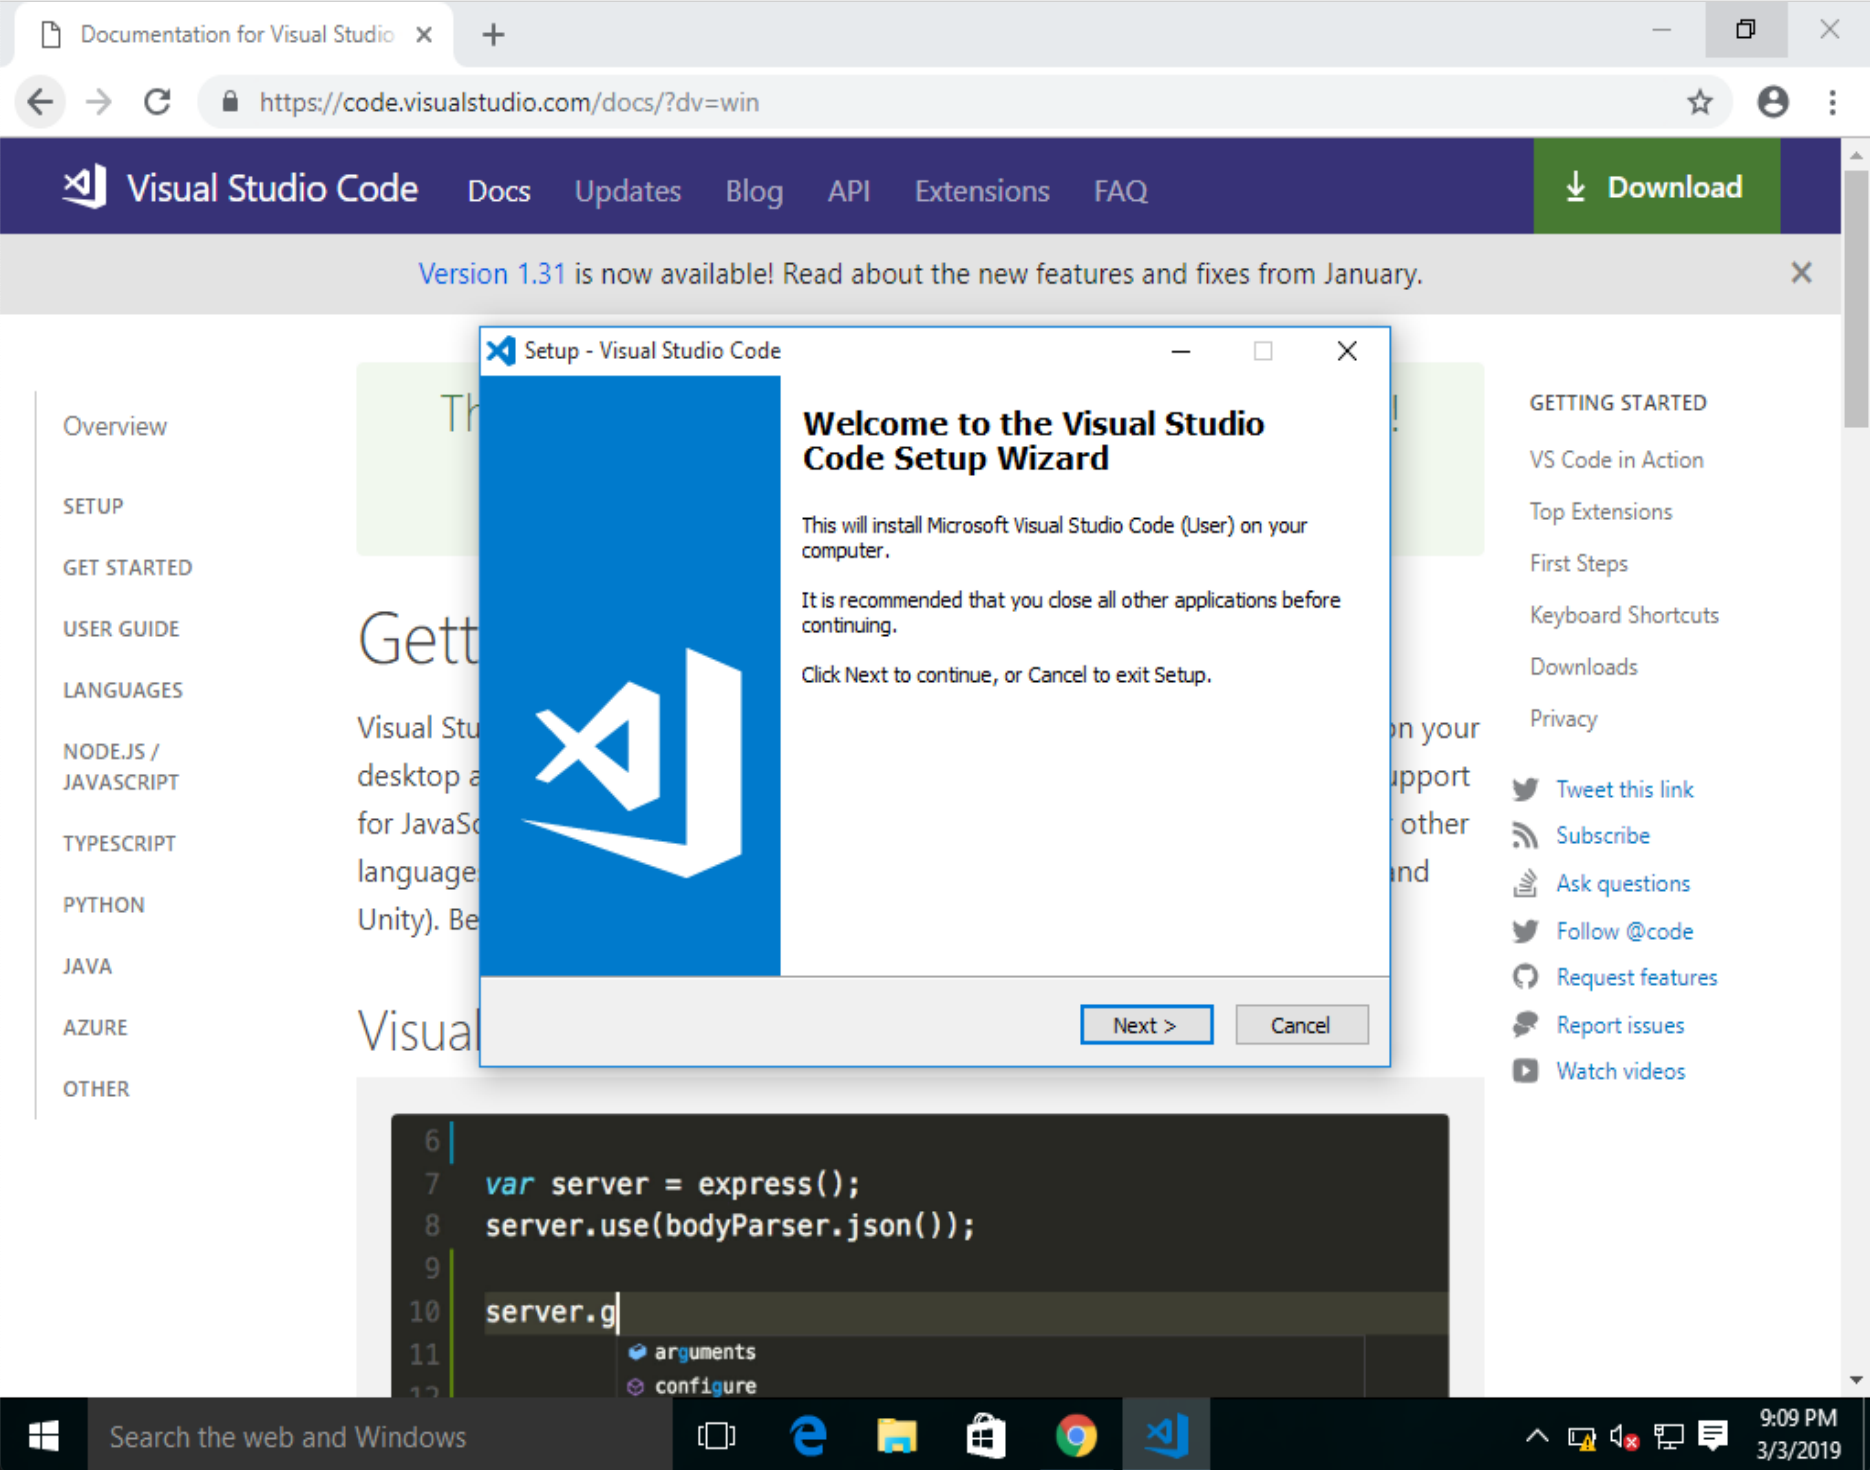Expand the USER GUIDE sidebar section

tap(121, 629)
